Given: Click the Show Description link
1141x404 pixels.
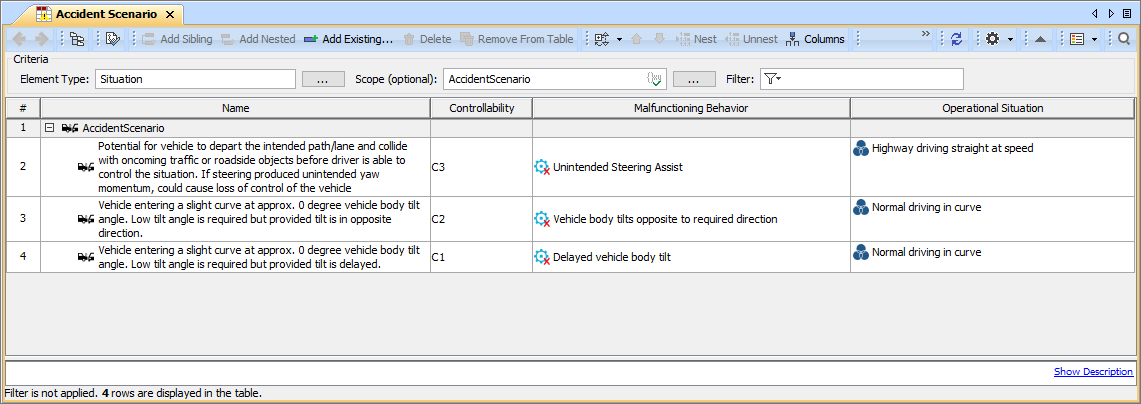Looking at the screenshot, I should [x=1093, y=371].
